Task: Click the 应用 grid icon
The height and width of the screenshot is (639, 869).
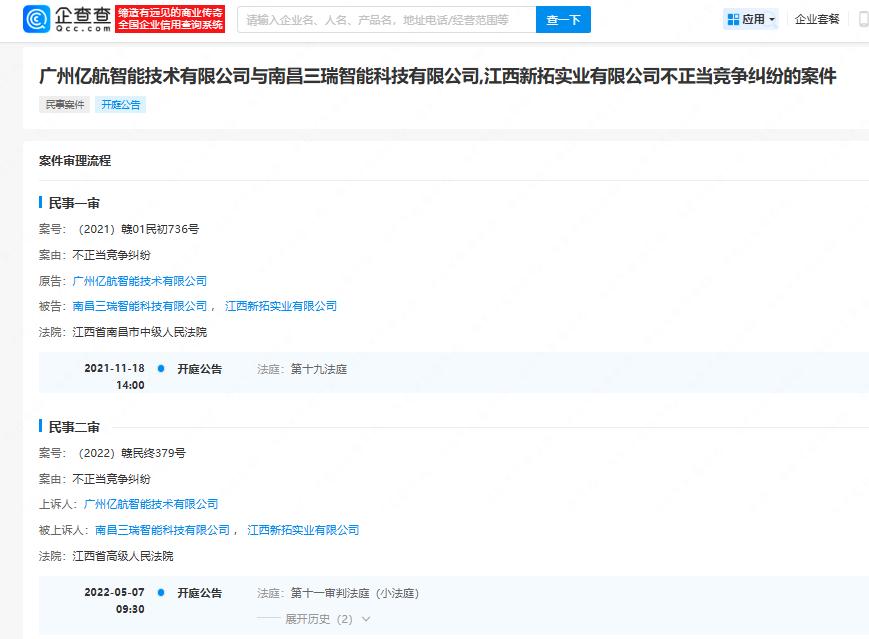Action: 733,19
